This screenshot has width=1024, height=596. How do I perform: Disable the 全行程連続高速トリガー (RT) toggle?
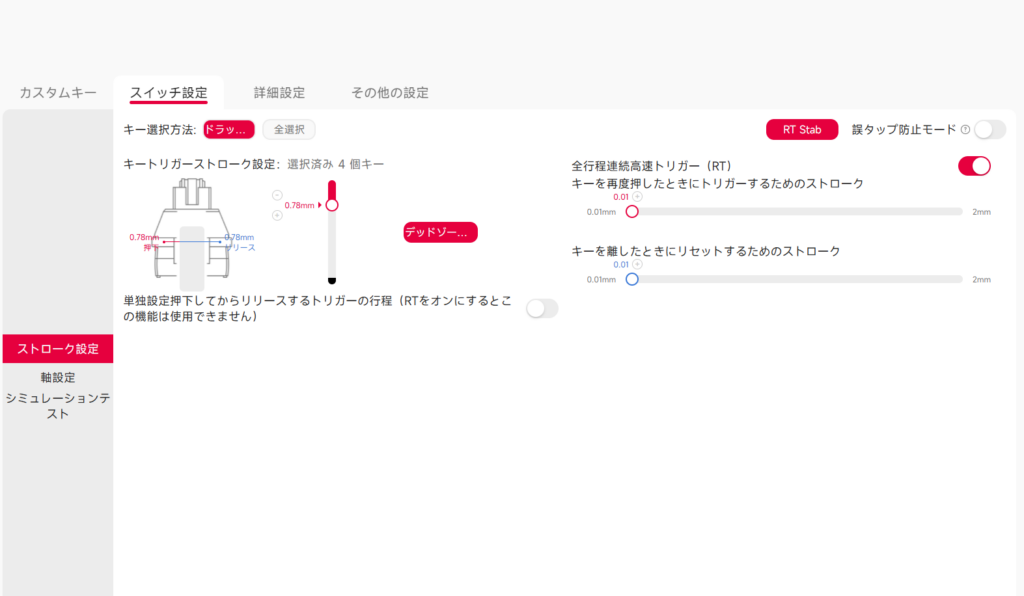(974, 166)
